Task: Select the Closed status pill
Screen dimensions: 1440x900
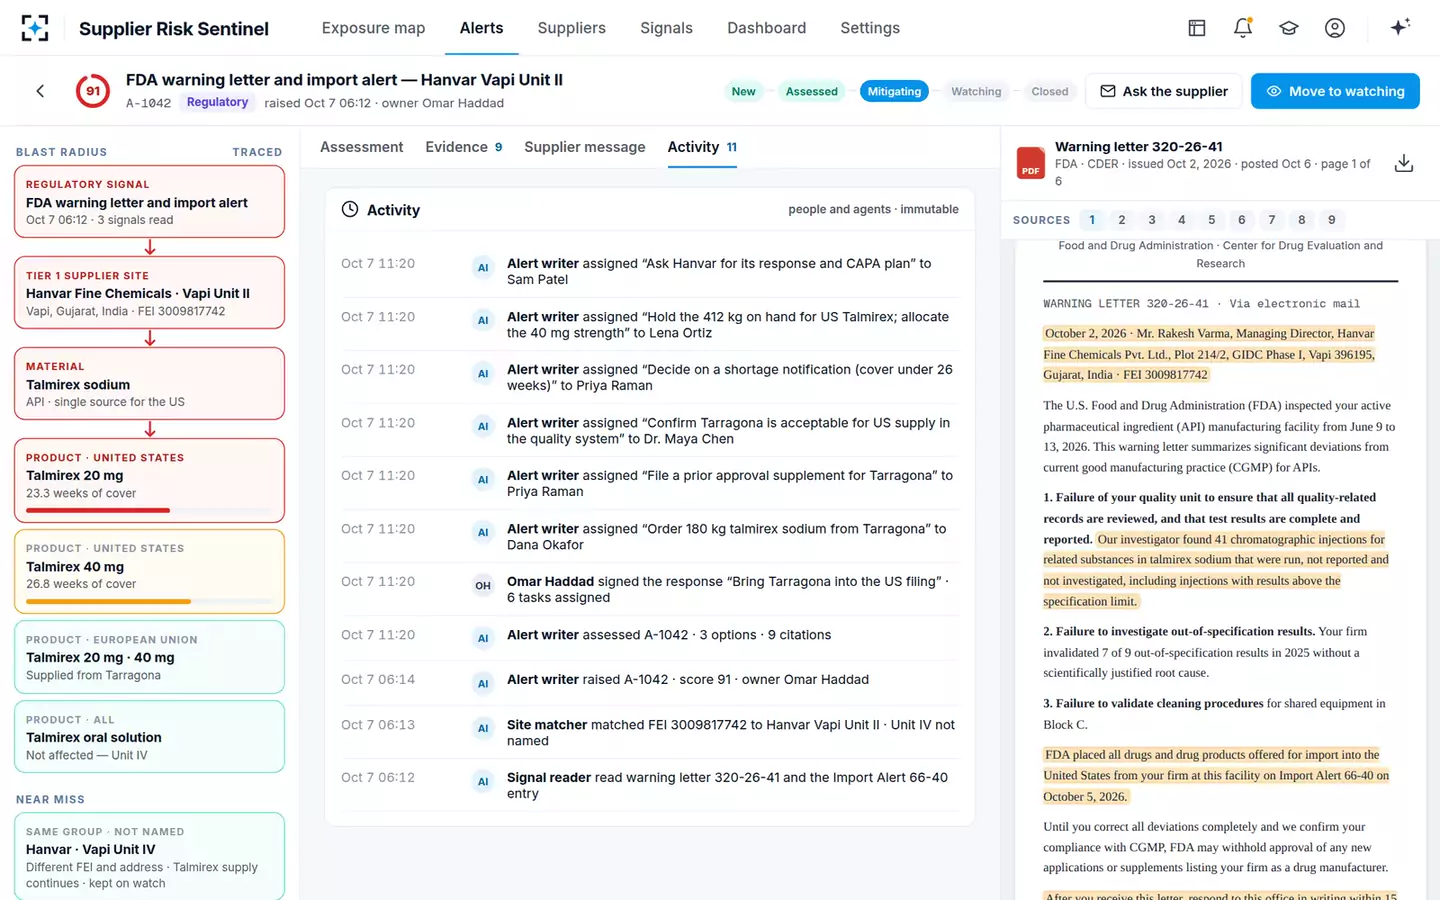Action: click(1050, 91)
